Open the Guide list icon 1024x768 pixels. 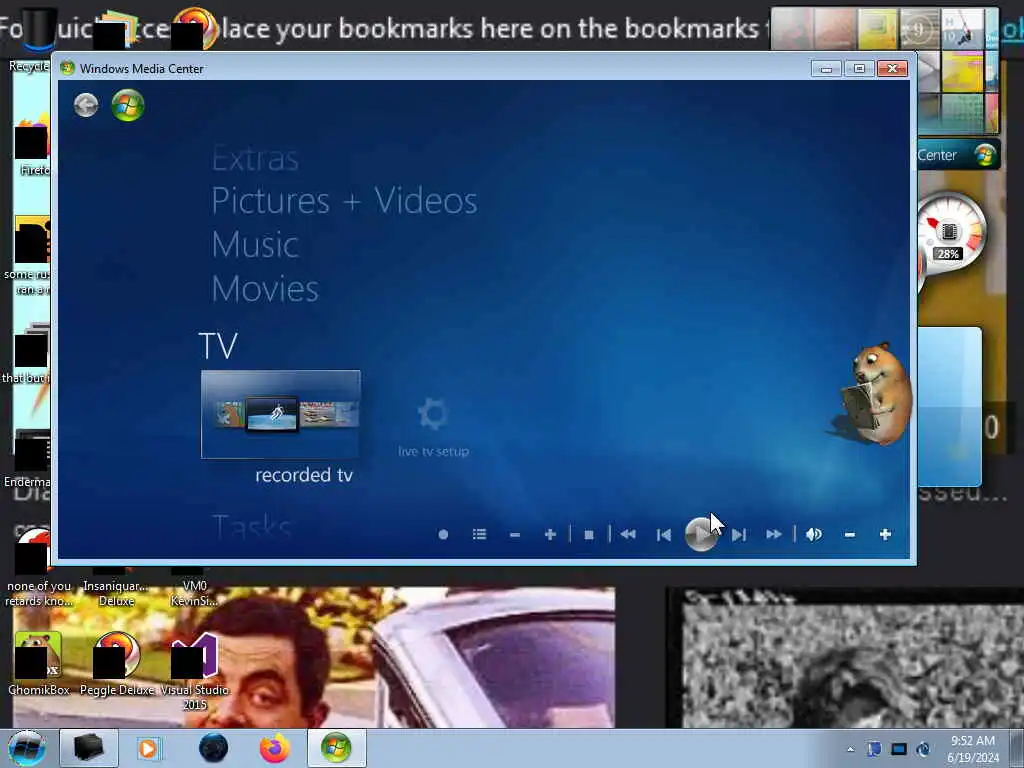(479, 535)
